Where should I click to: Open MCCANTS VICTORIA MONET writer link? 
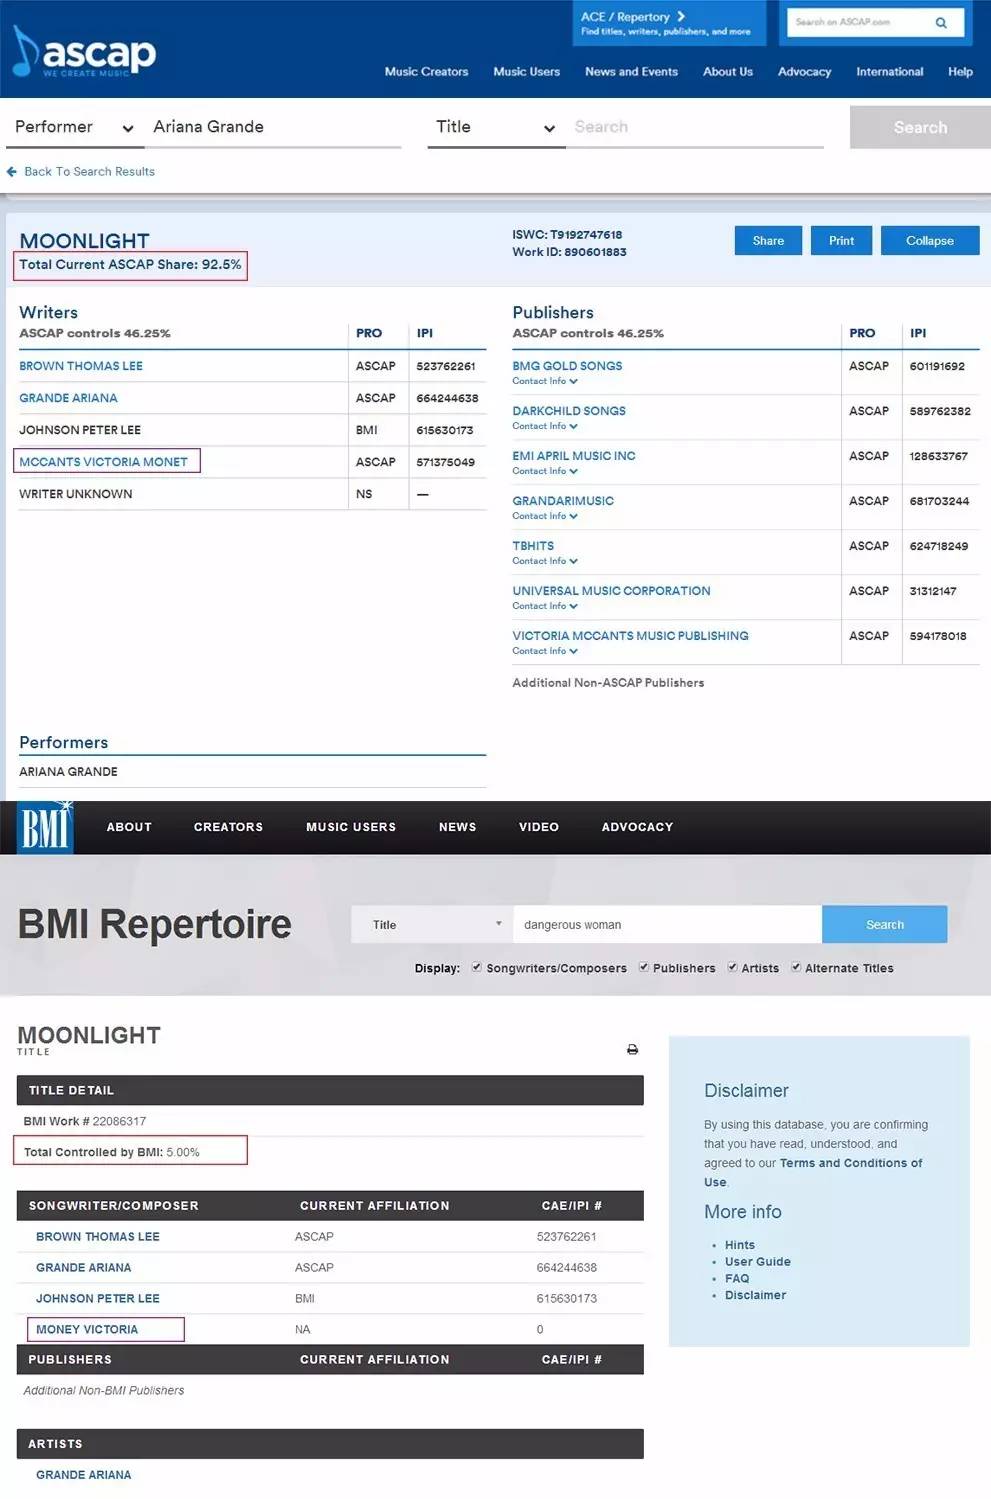(x=103, y=462)
